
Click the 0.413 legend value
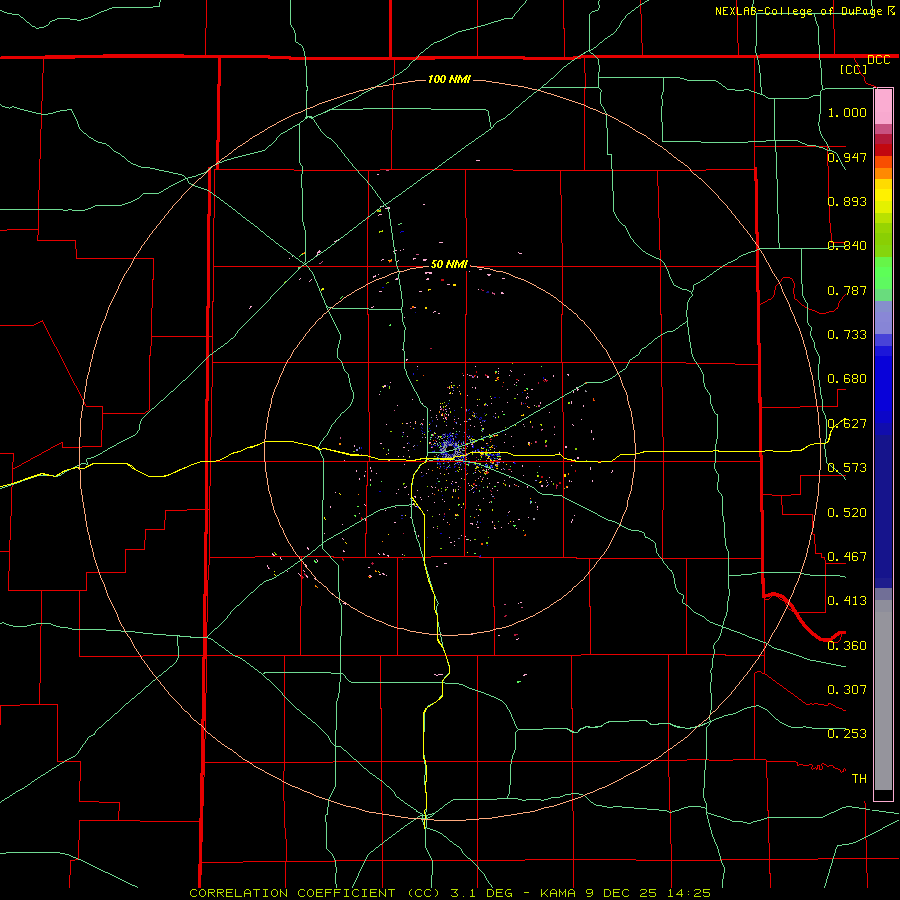[847, 601]
